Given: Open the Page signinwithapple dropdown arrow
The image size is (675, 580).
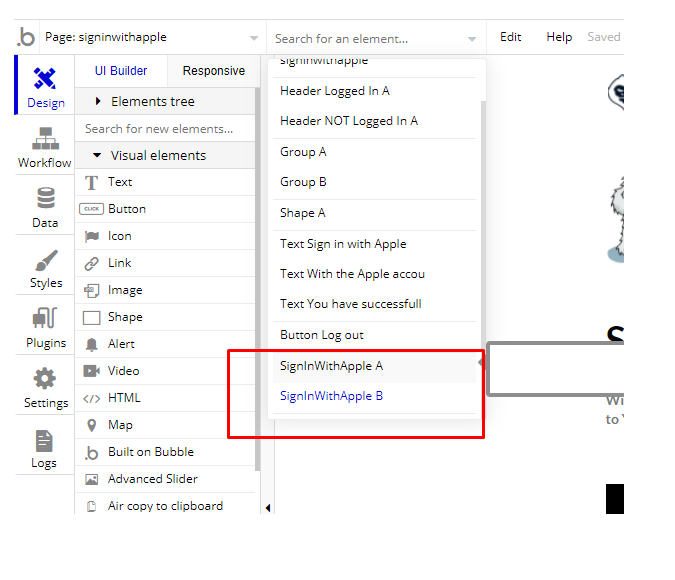Looking at the screenshot, I should (x=254, y=38).
